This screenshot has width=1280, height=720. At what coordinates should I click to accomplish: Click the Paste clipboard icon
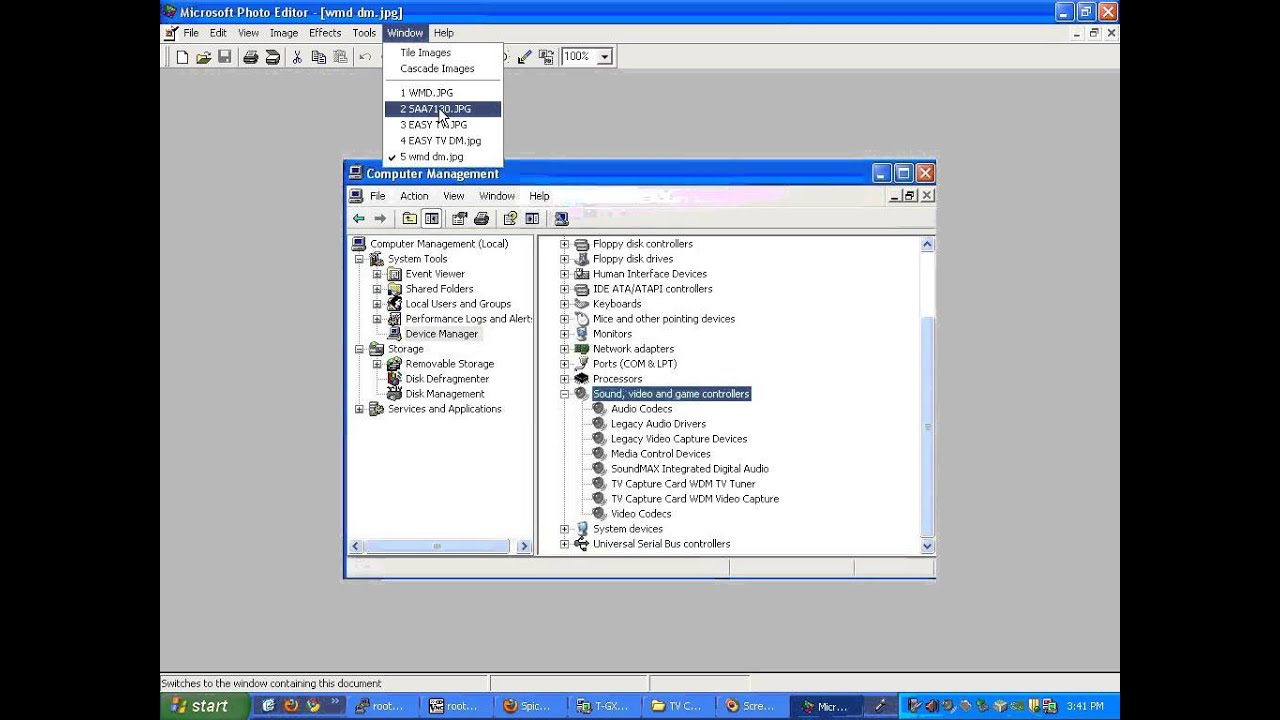click(340, 57)
